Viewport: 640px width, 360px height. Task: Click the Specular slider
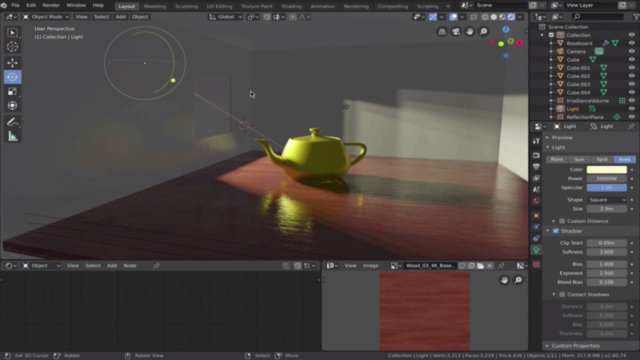click(607, 188)
